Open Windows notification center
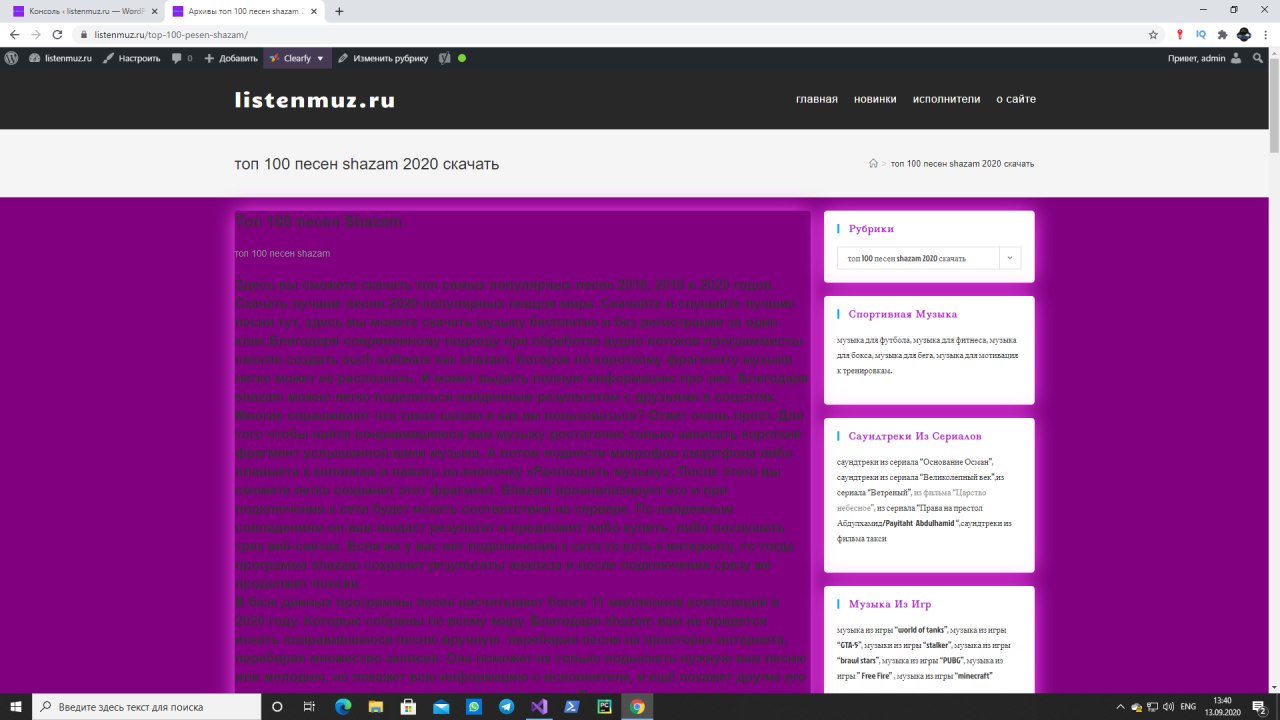The height and width of the screenshot is (720, 1280). (x=1260, y=706)
